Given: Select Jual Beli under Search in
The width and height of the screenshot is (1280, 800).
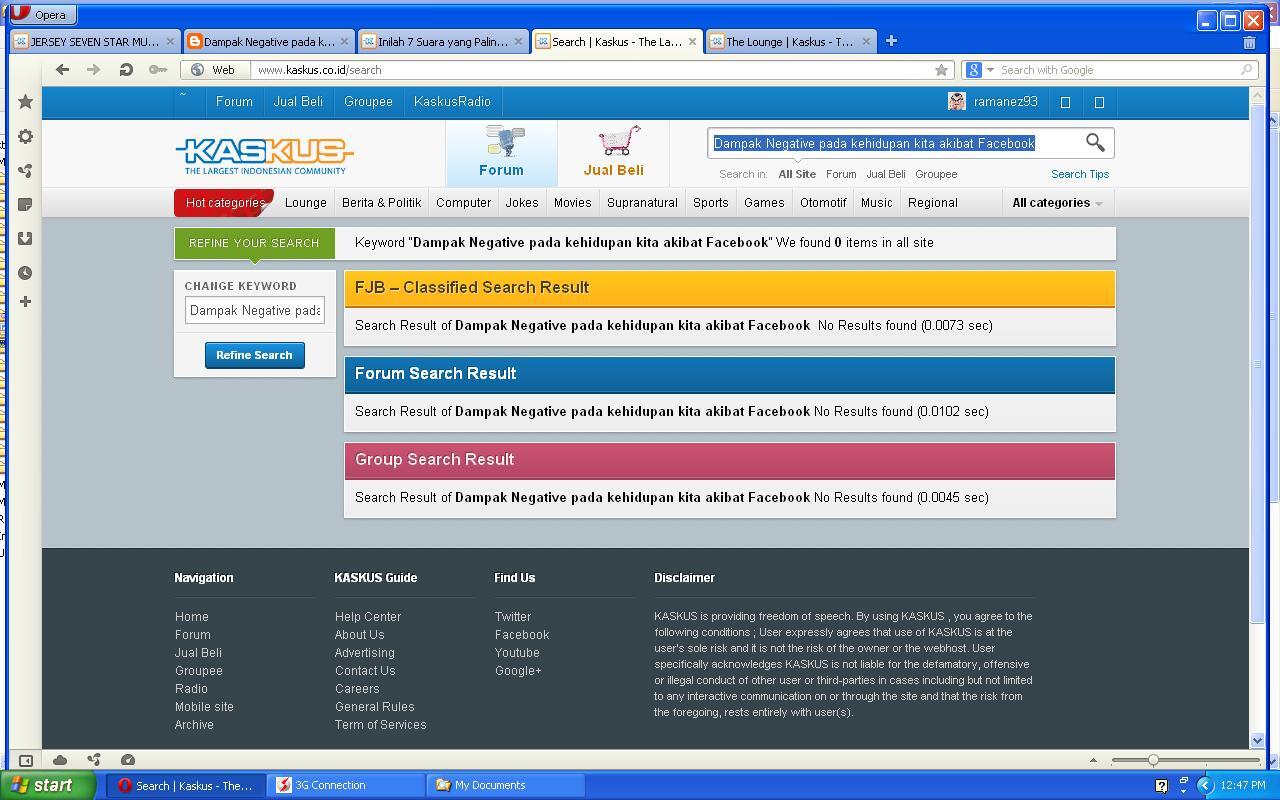Looking at the screenshot, I should tap(886, 174).
